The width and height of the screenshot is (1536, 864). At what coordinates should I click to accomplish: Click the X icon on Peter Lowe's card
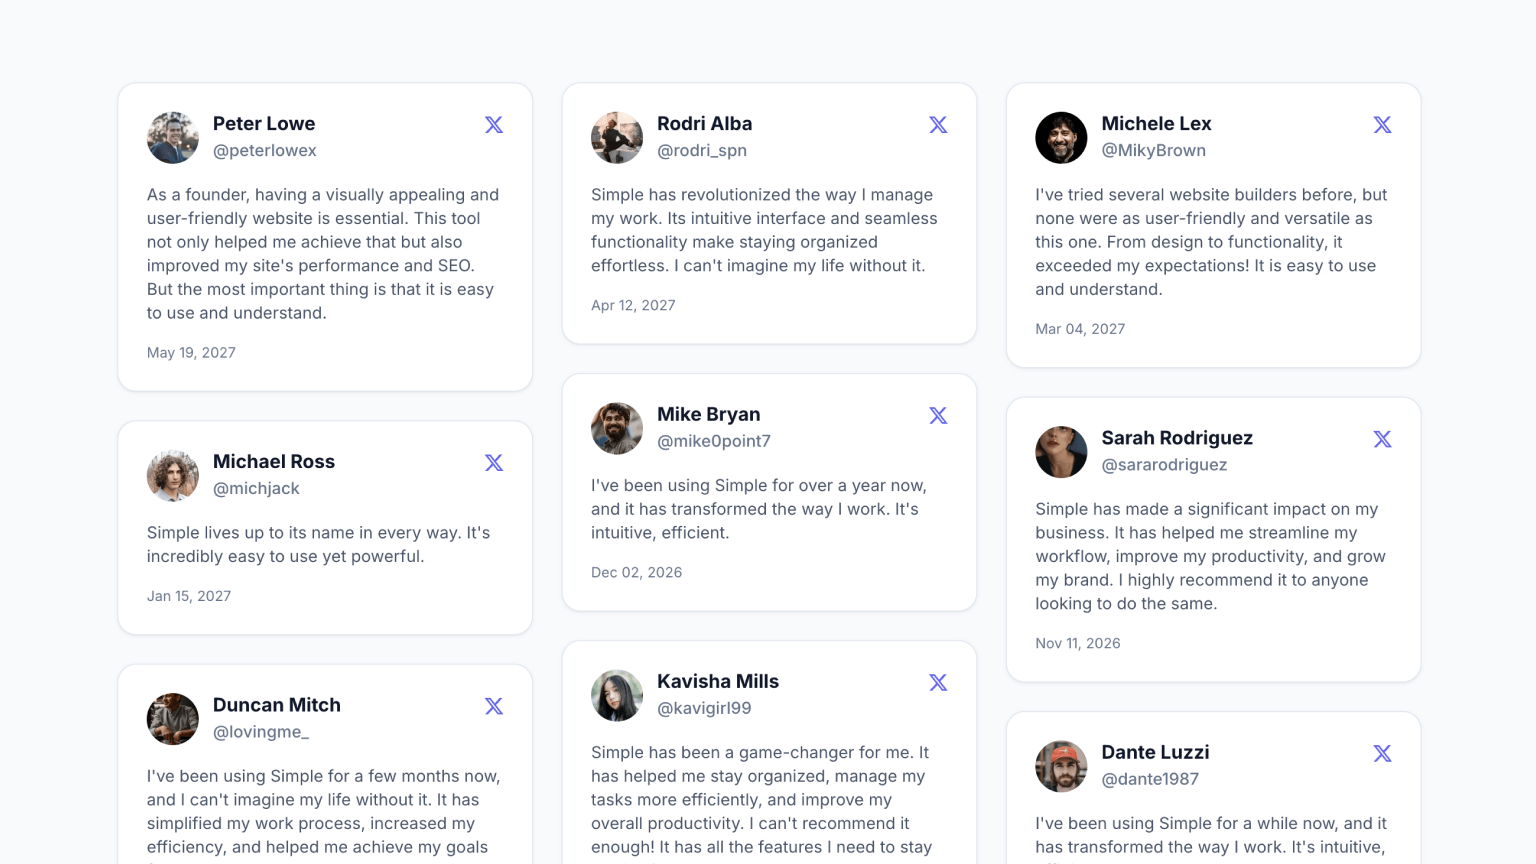pos(494,125)
